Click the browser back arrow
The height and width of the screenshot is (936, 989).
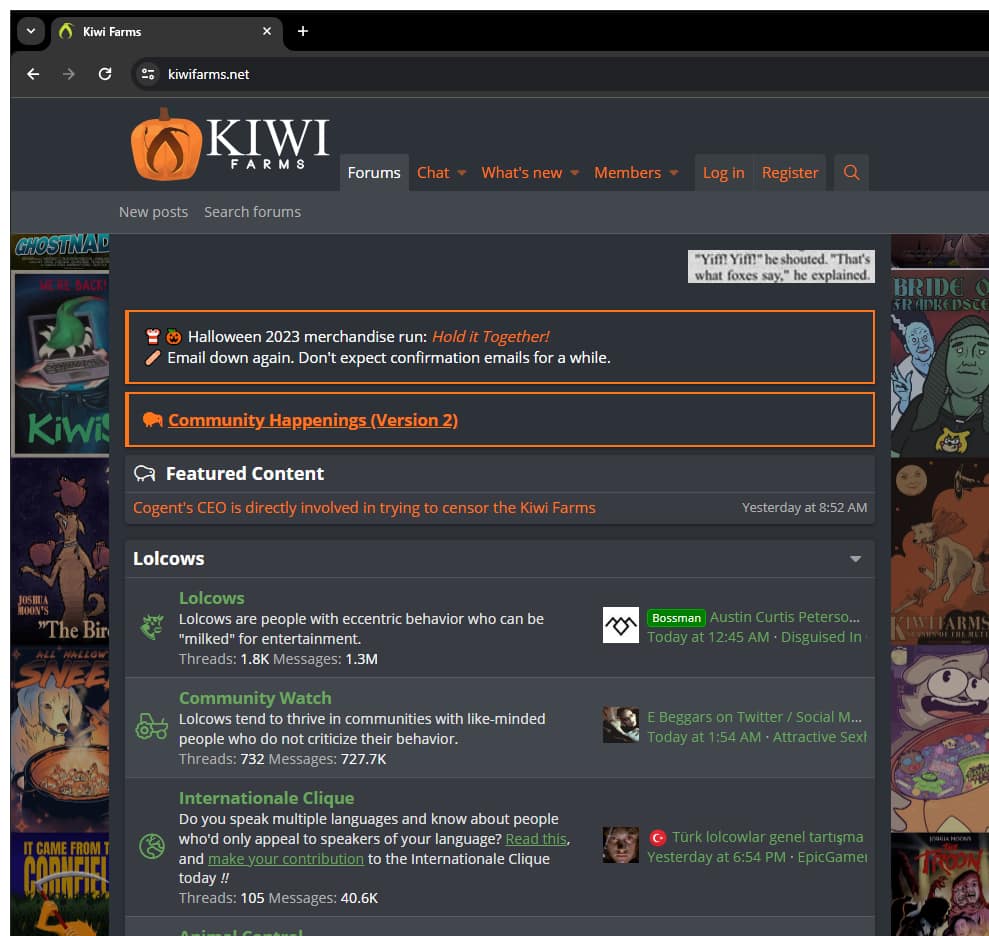coord(33,74)
